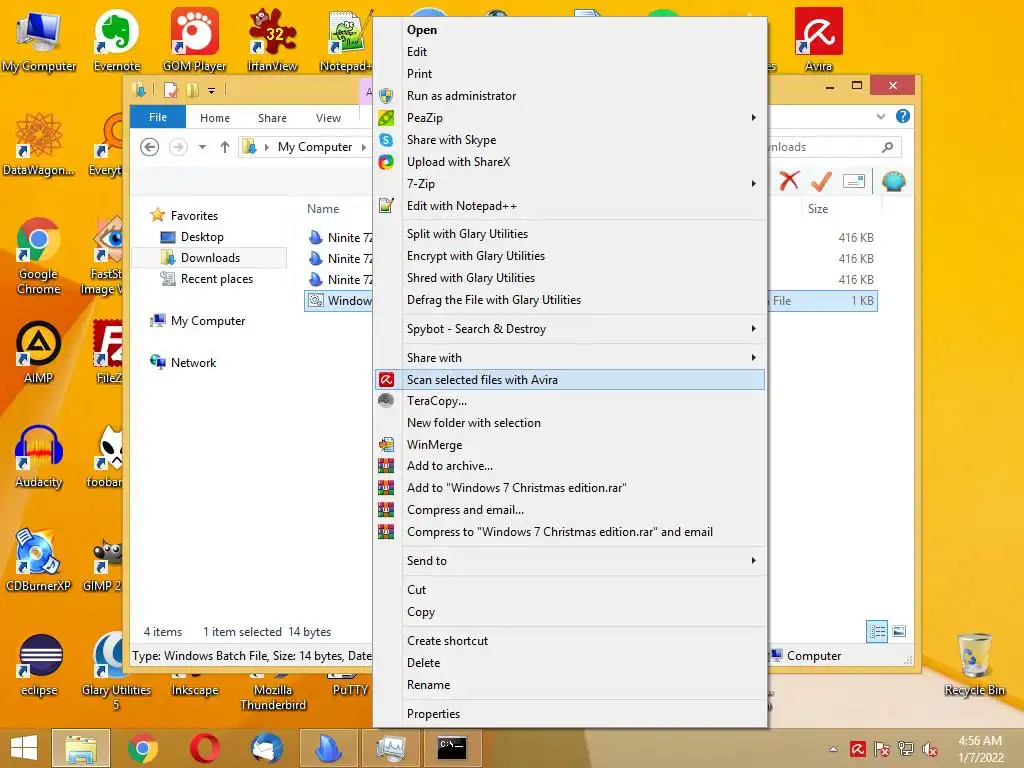Launch IrfanView from desktop
Viewport: 1024px width, 768px height.
pyautogui.click(x=272, y=39)
